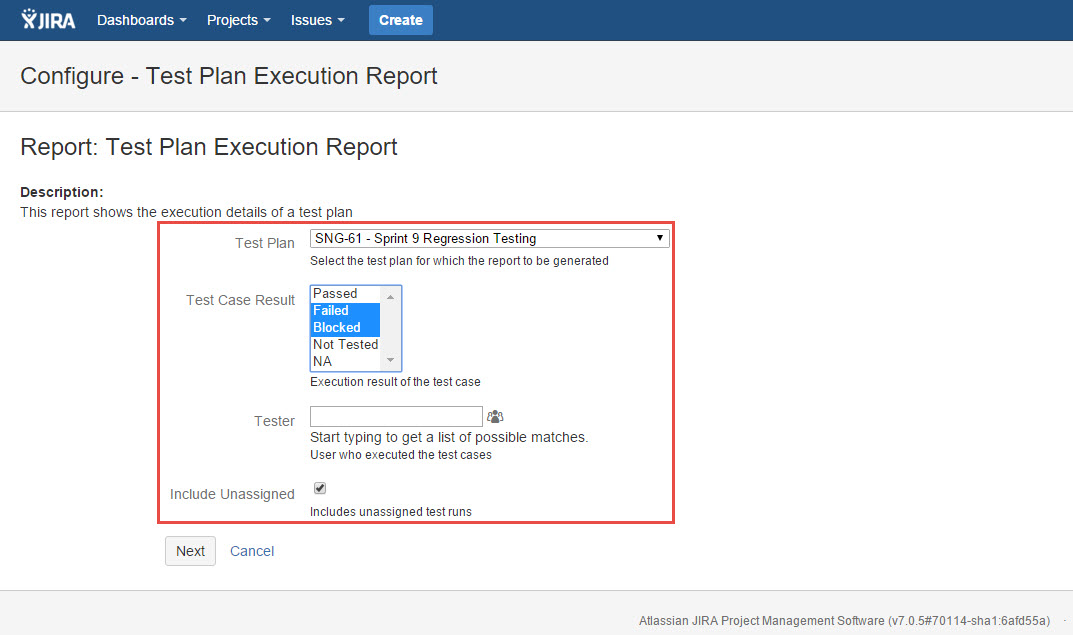Open the Test Plan dropdown
The image size is (1073, 635).
tap(489, 239)
